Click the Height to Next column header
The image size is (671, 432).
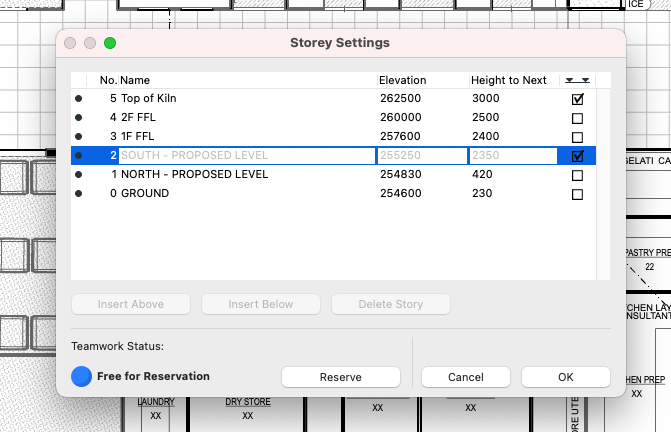click(508, 80)
